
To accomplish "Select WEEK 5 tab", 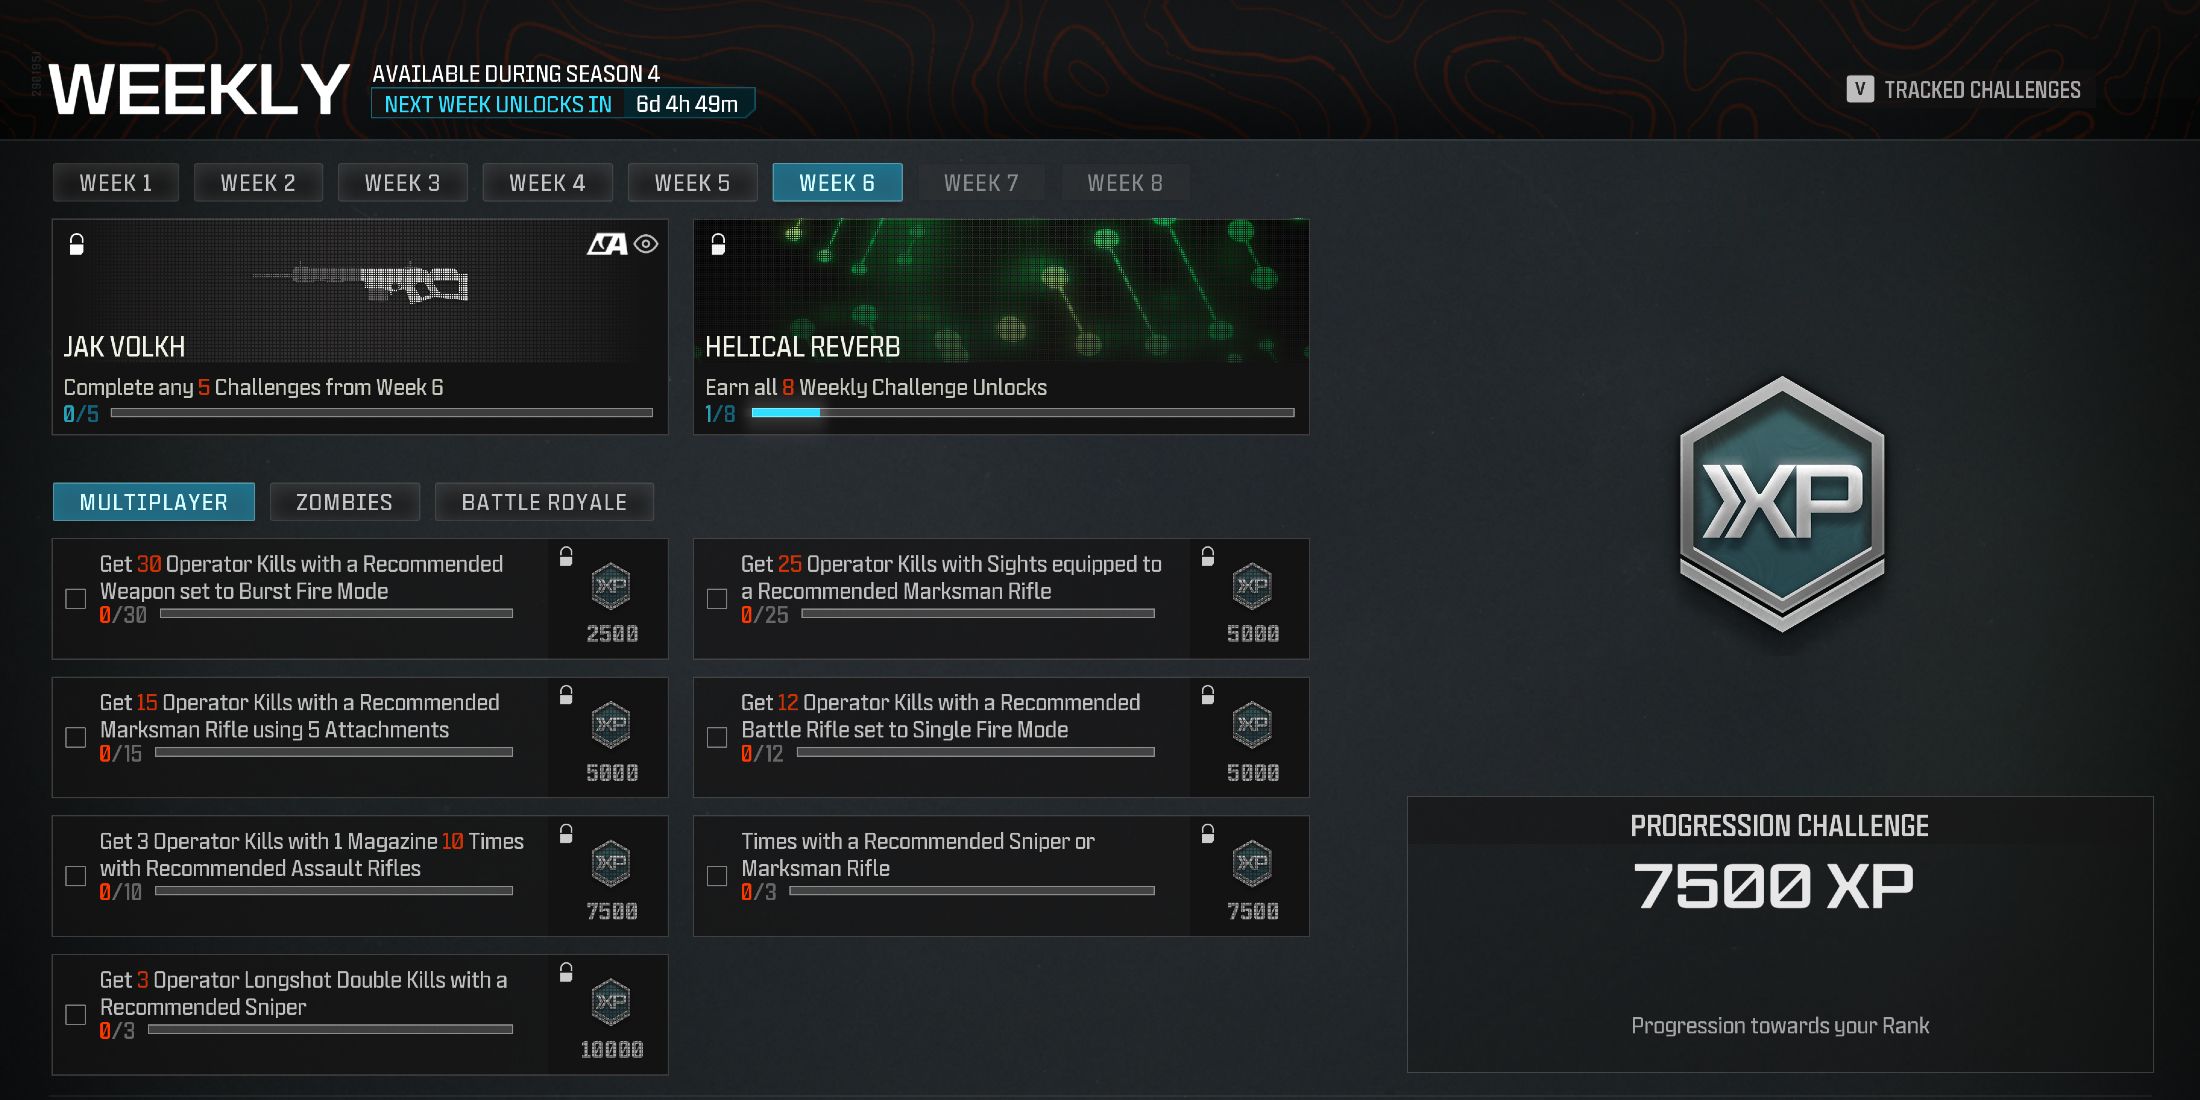I will [690, 181].
